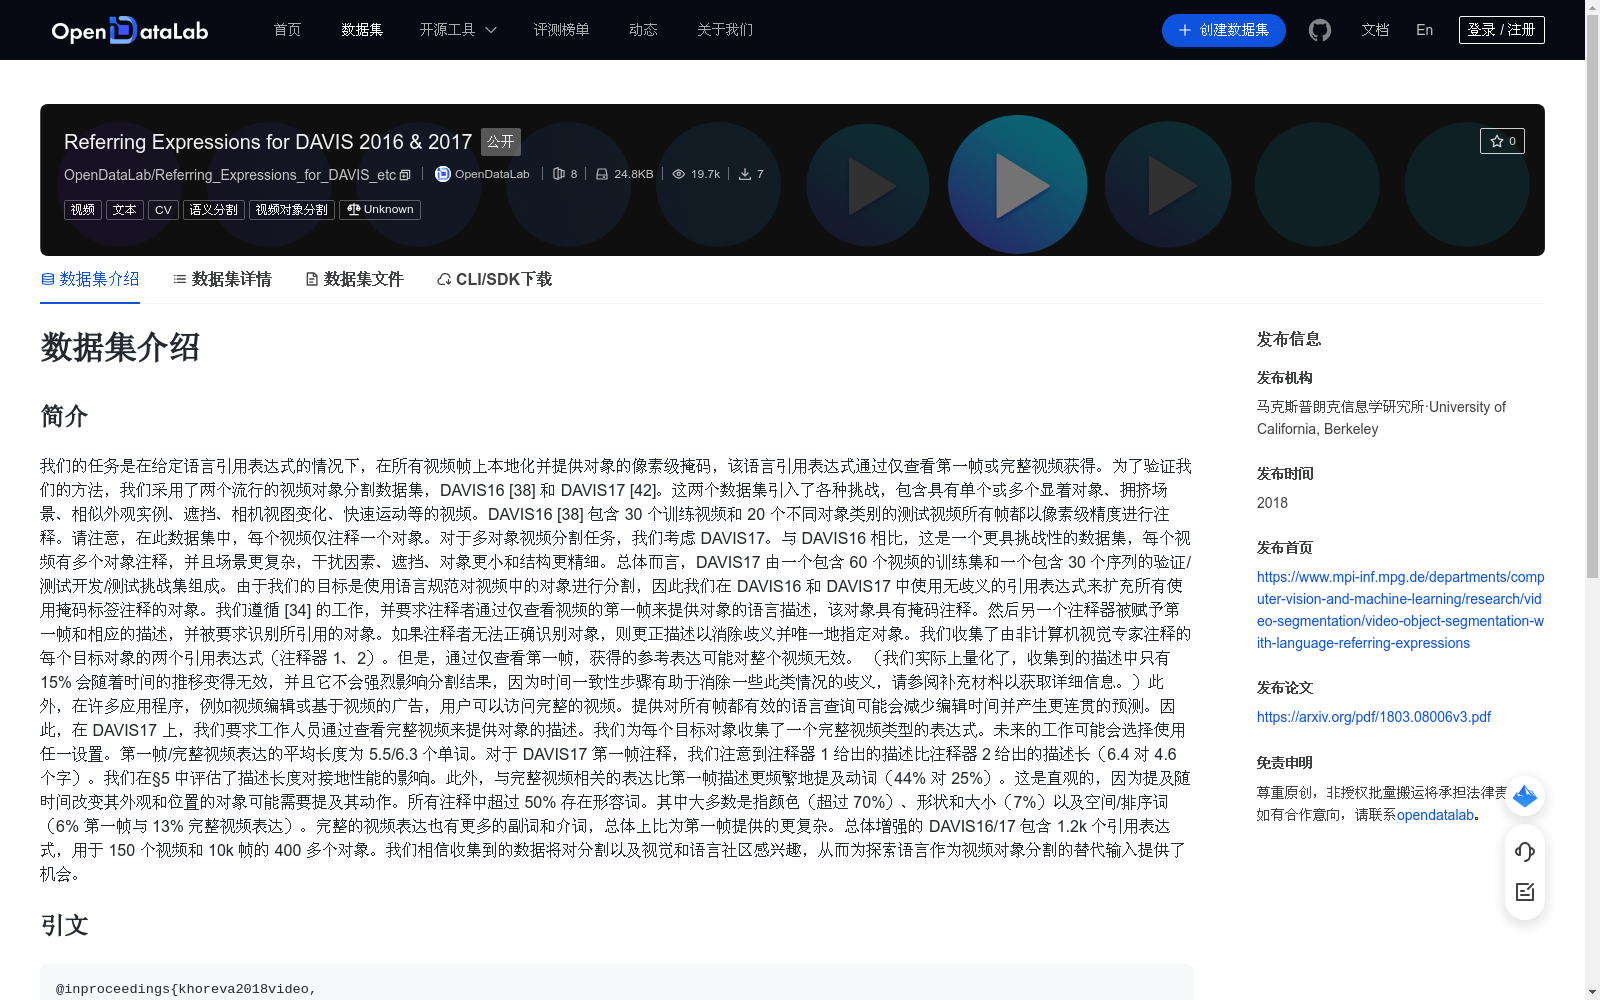Click the 发布时间 value 2018
The image size is (1600, 1000).
pyautogui.click(x=1272, y=503)
